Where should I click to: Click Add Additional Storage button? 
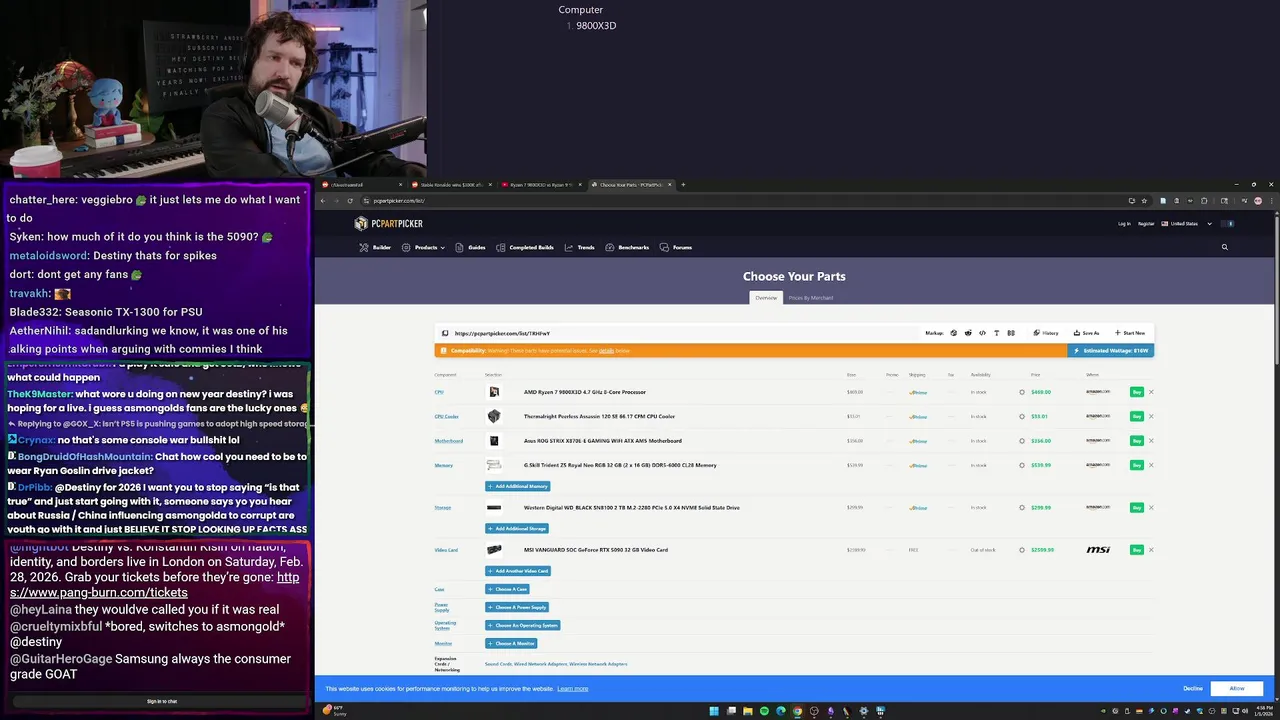(x=517, y=528)
